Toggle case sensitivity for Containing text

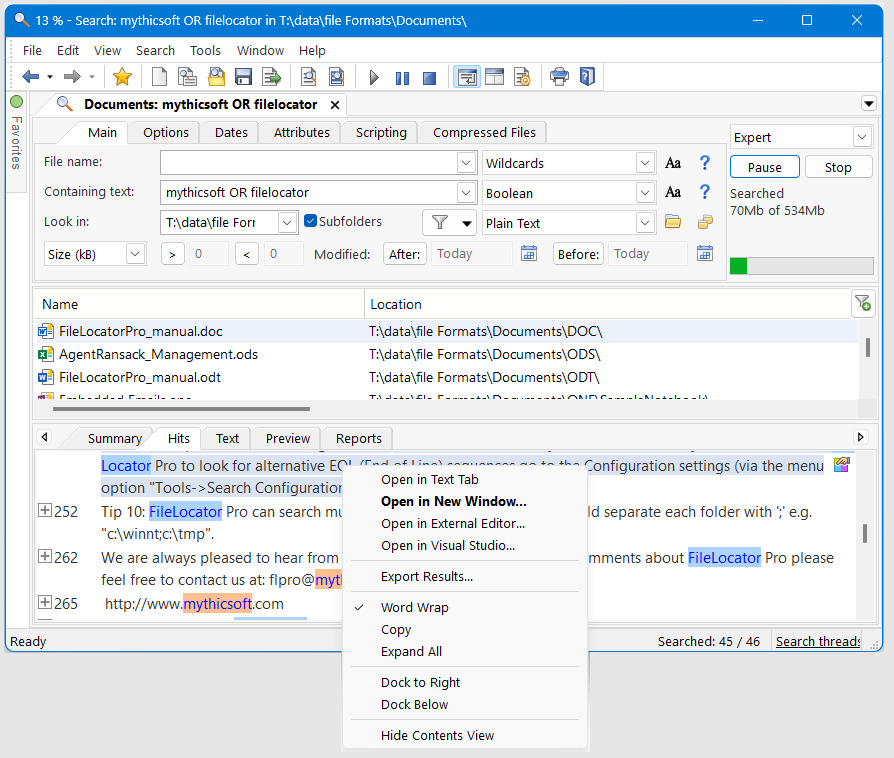(x=673, y=192)
